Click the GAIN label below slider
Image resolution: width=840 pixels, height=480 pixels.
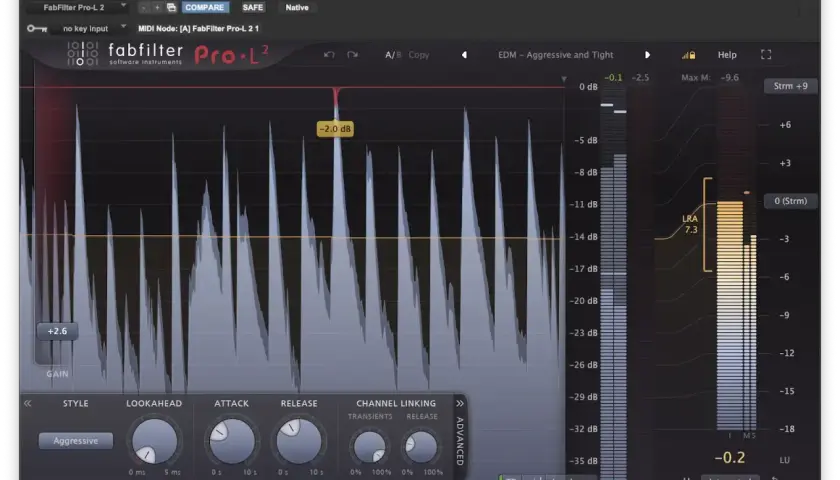click(x=57, y=374)
